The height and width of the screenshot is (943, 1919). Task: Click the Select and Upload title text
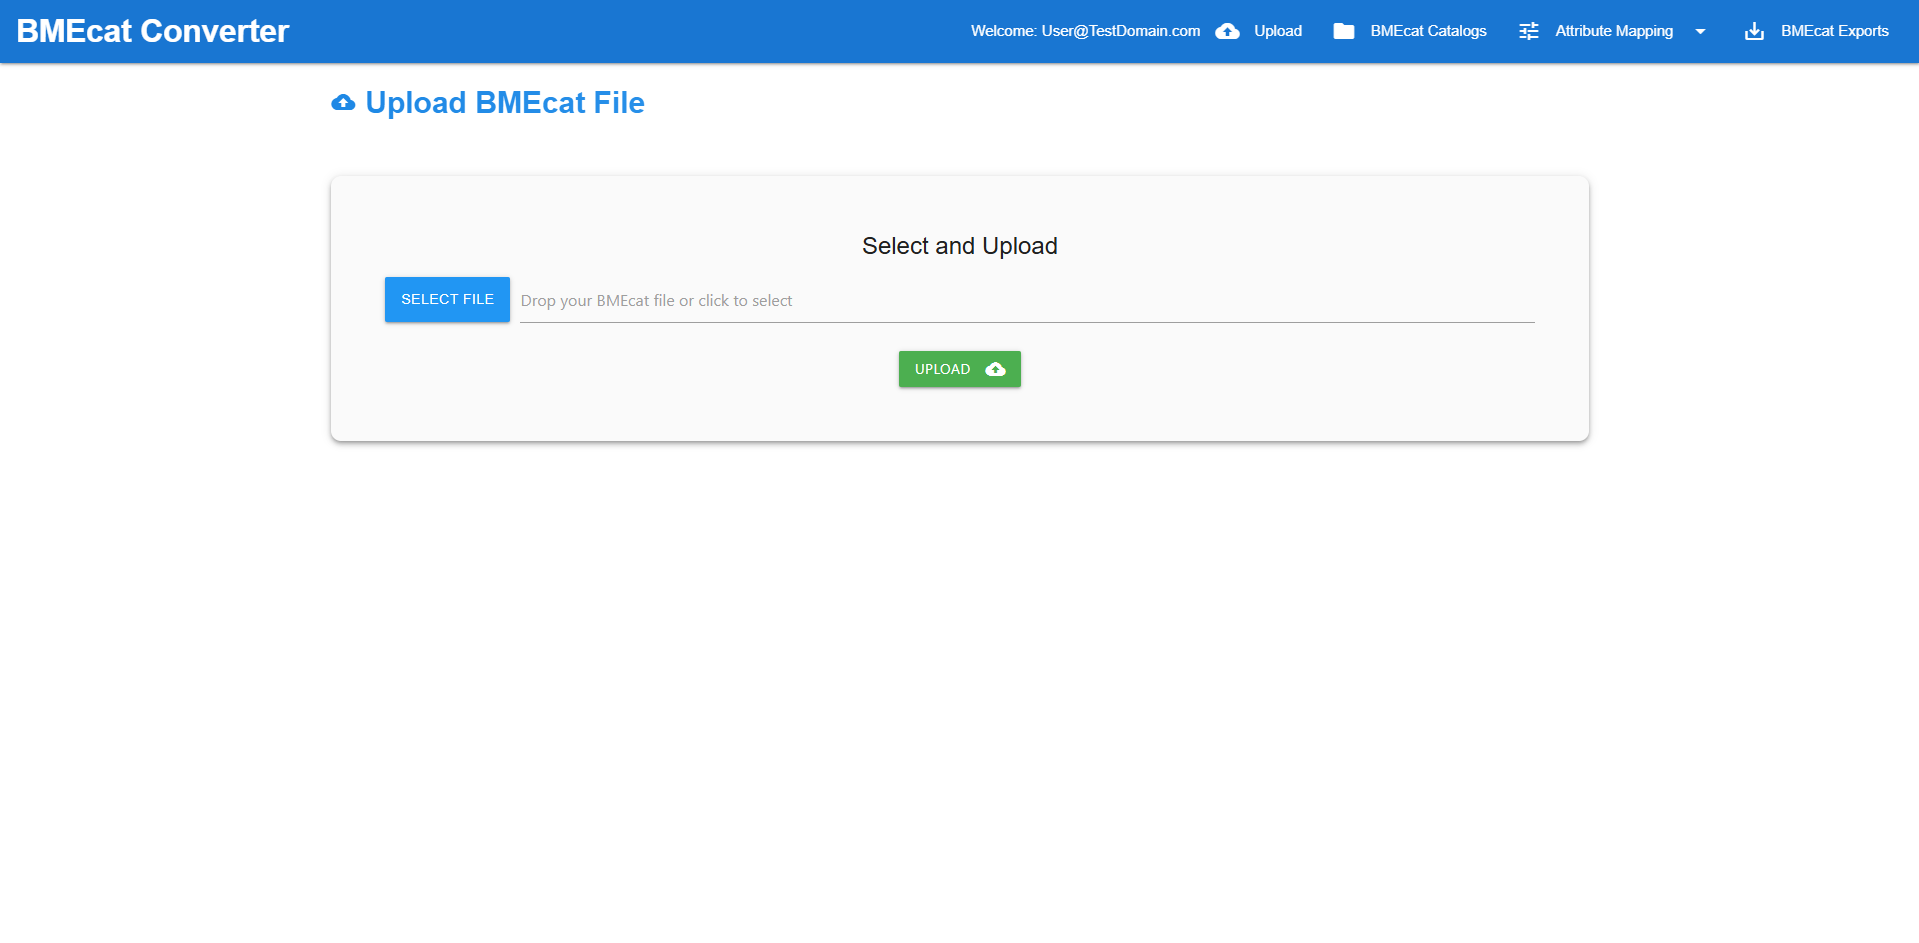click(960, 246)
